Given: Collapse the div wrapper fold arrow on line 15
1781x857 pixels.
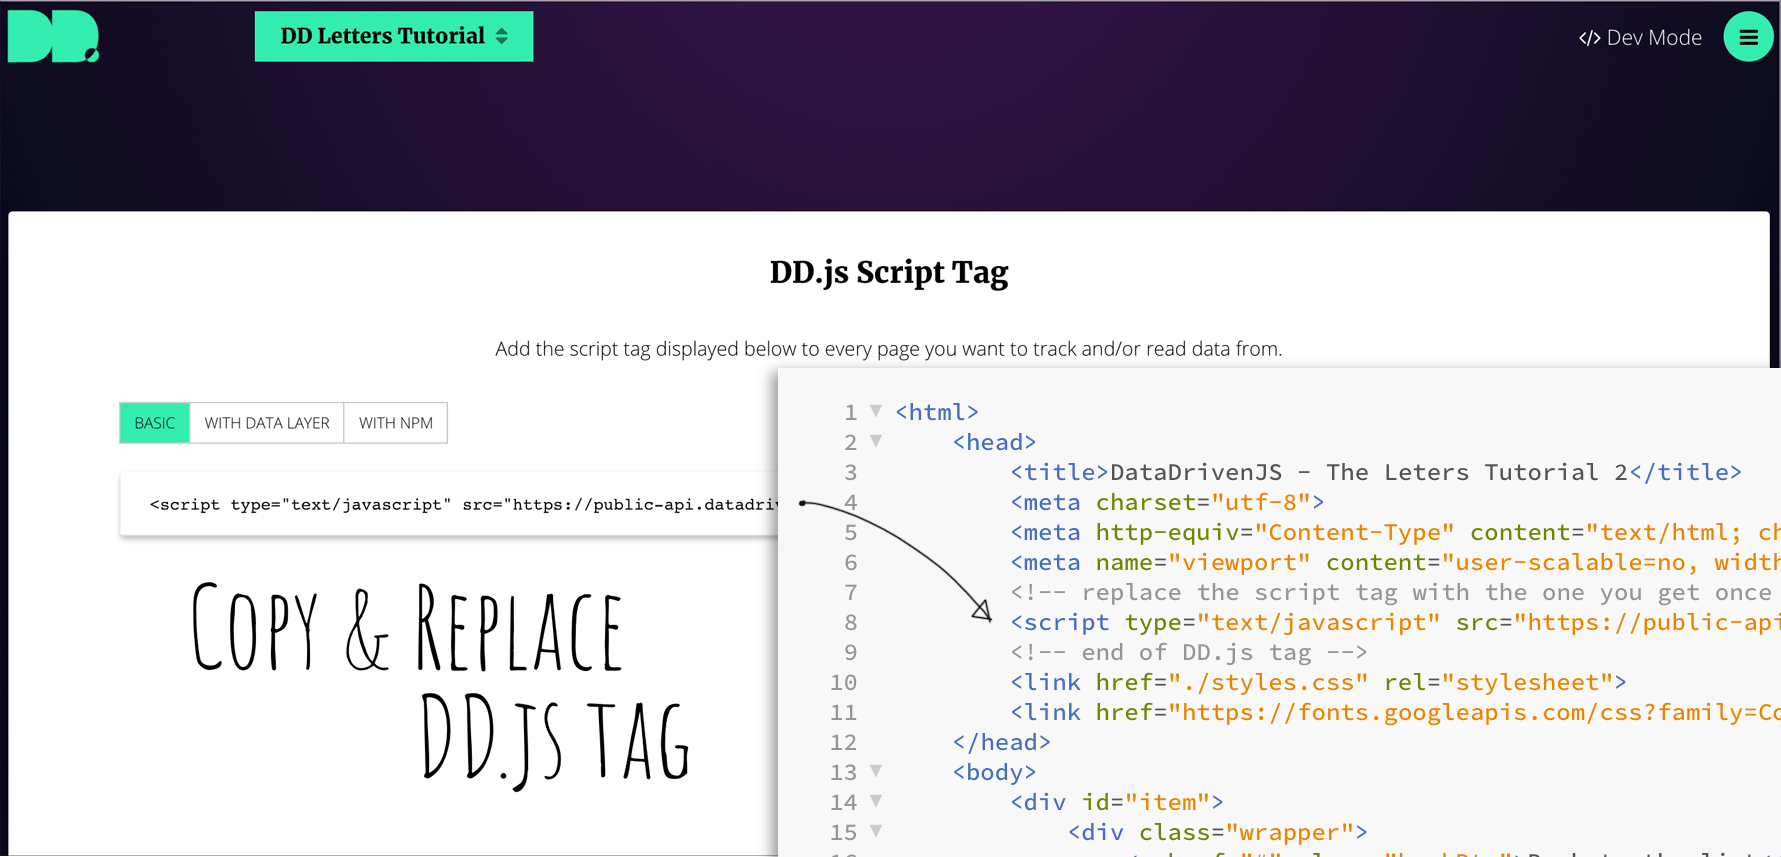Looking at the screenshot, I should click(876, 831).
